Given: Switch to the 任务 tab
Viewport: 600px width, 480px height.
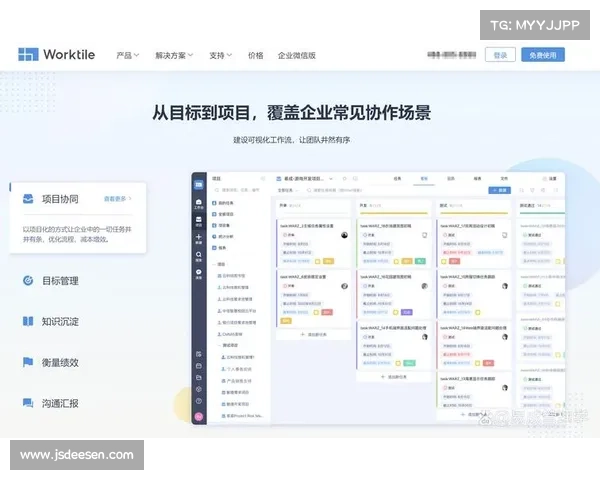Looking at the screenshot, I should click(398, 179).
